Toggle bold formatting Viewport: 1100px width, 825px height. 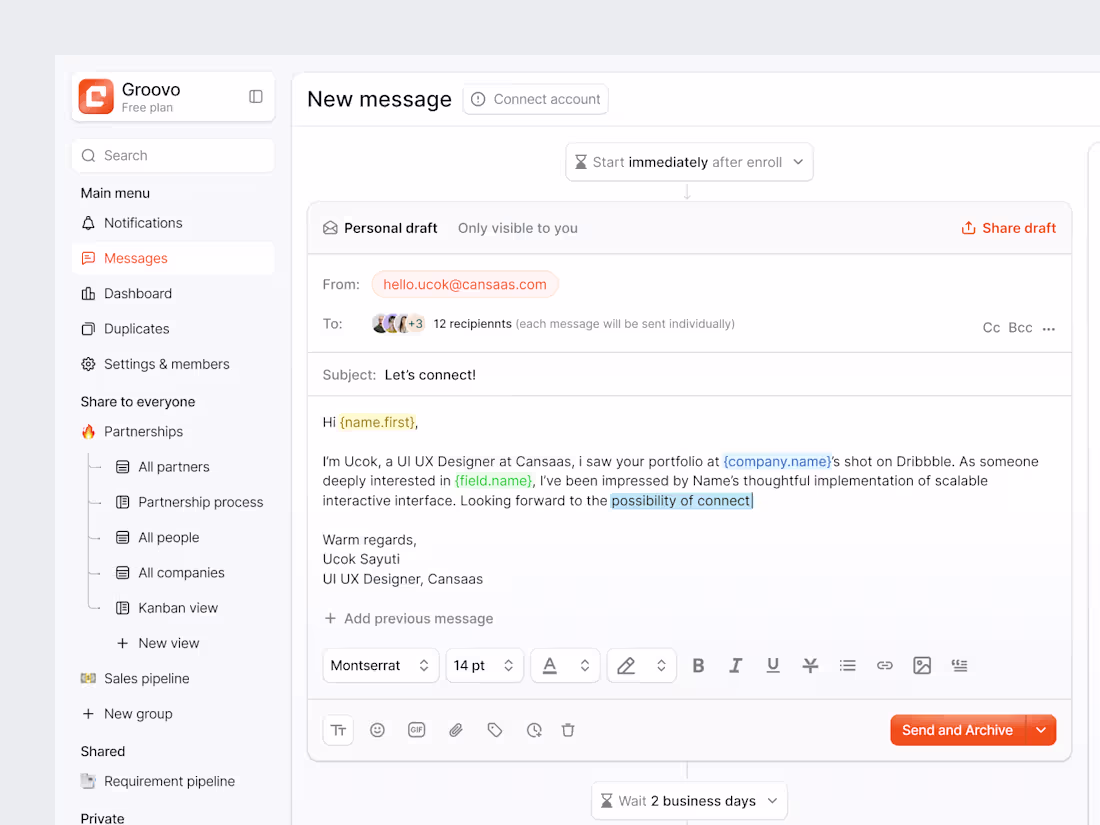pyautogui.click(x=698, y=665)
